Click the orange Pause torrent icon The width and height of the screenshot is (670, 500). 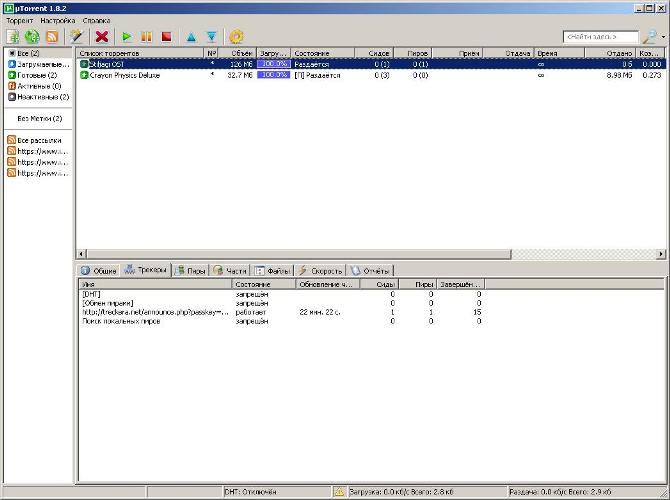(147, 37)
